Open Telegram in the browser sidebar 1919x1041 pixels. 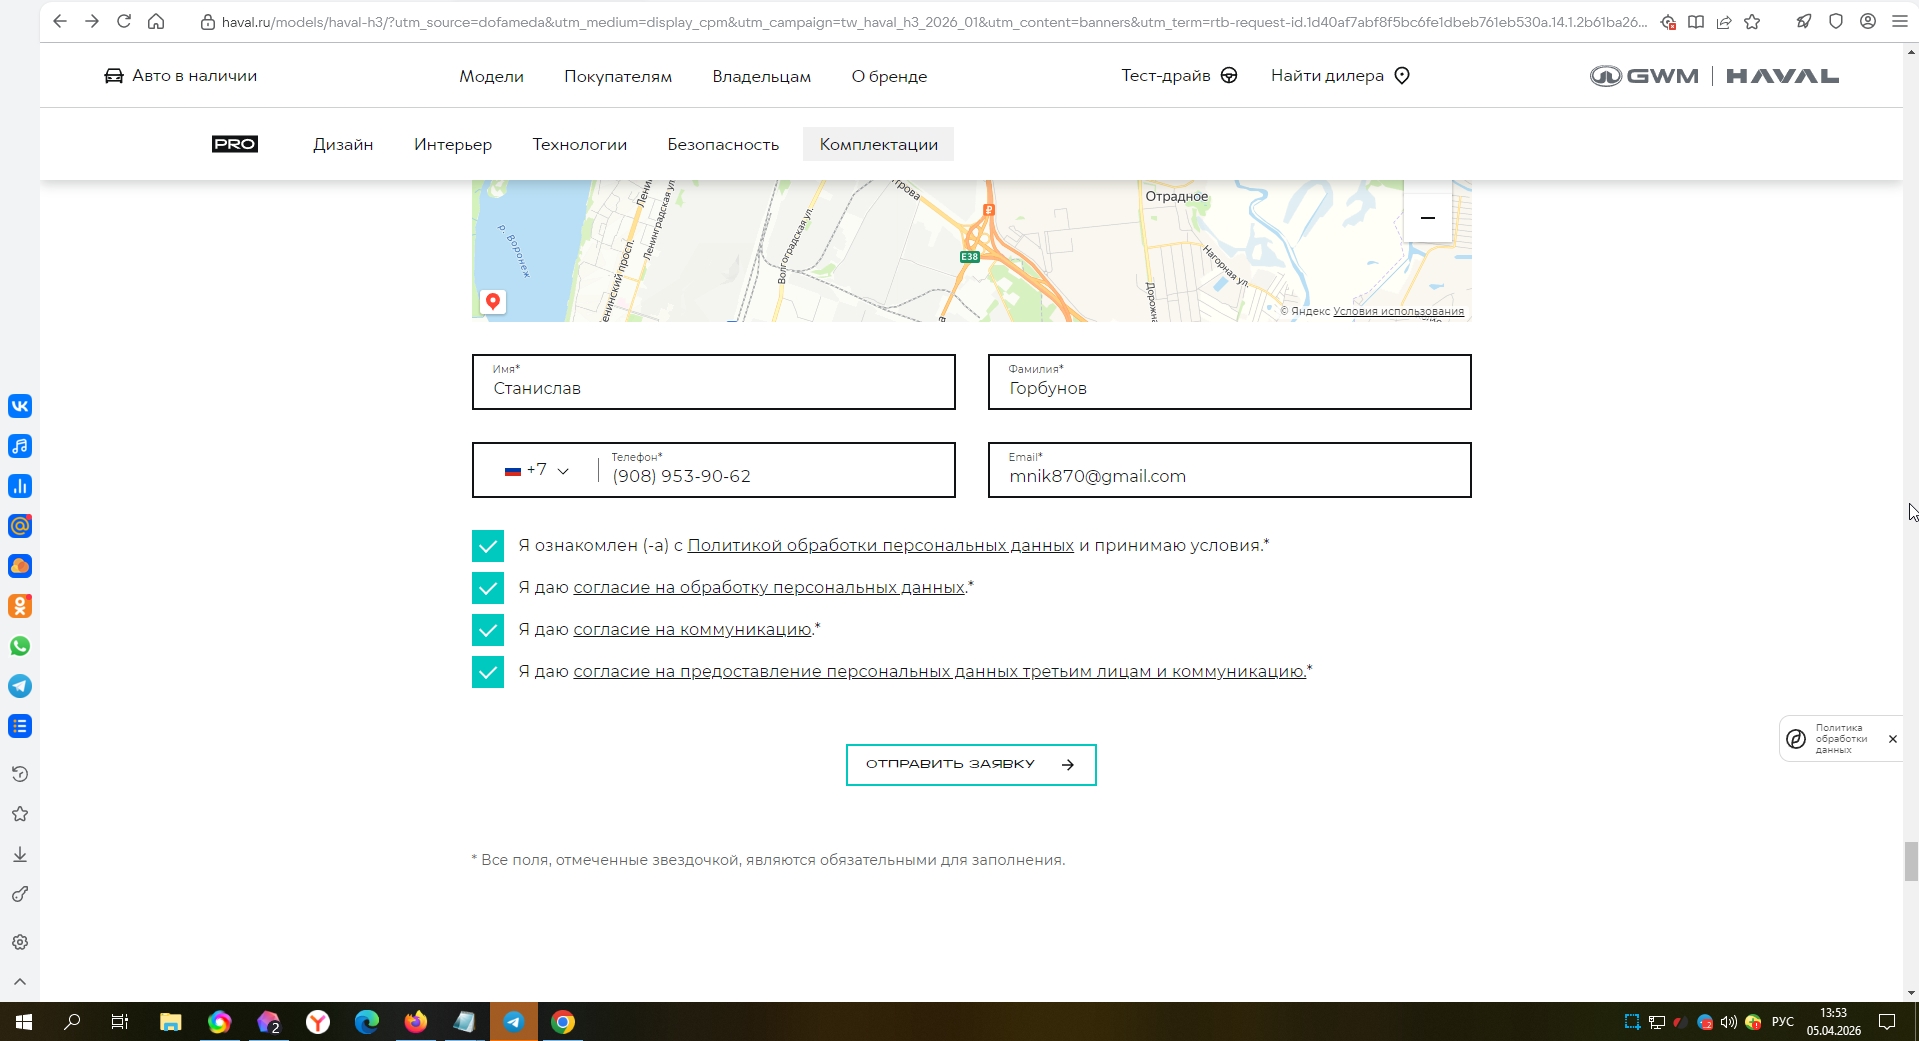point(20,686)
